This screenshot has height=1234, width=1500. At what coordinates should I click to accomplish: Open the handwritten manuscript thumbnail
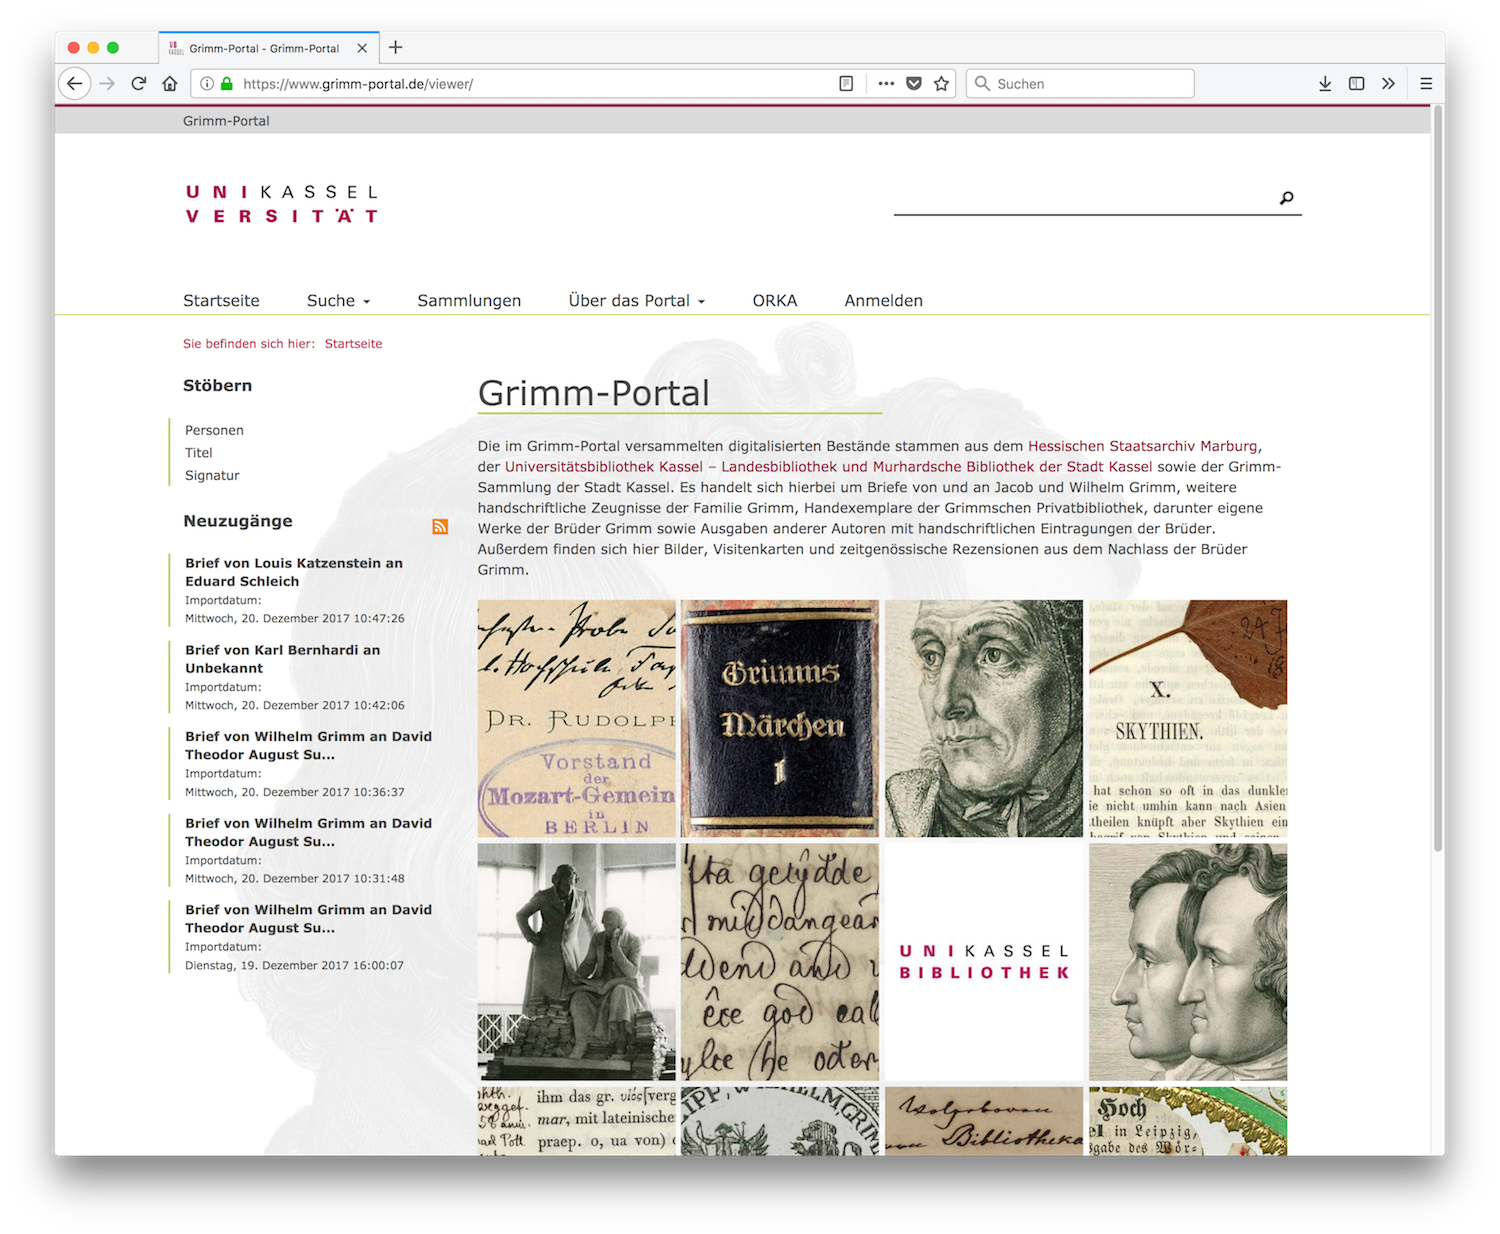click(x=780, y=962)
